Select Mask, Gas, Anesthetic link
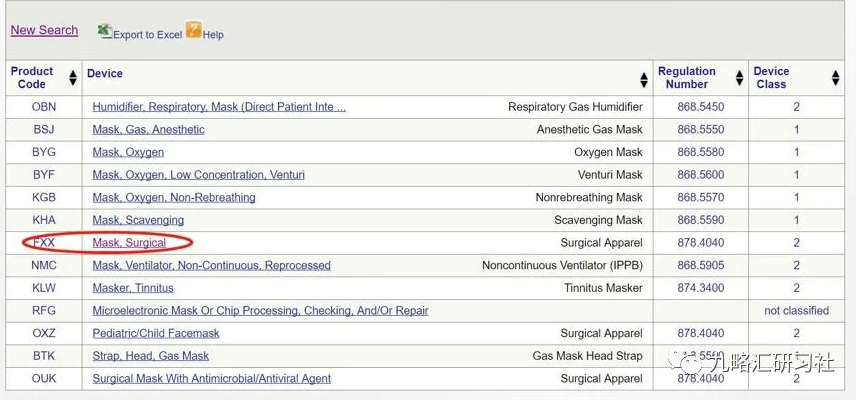 tap(148, 130)
